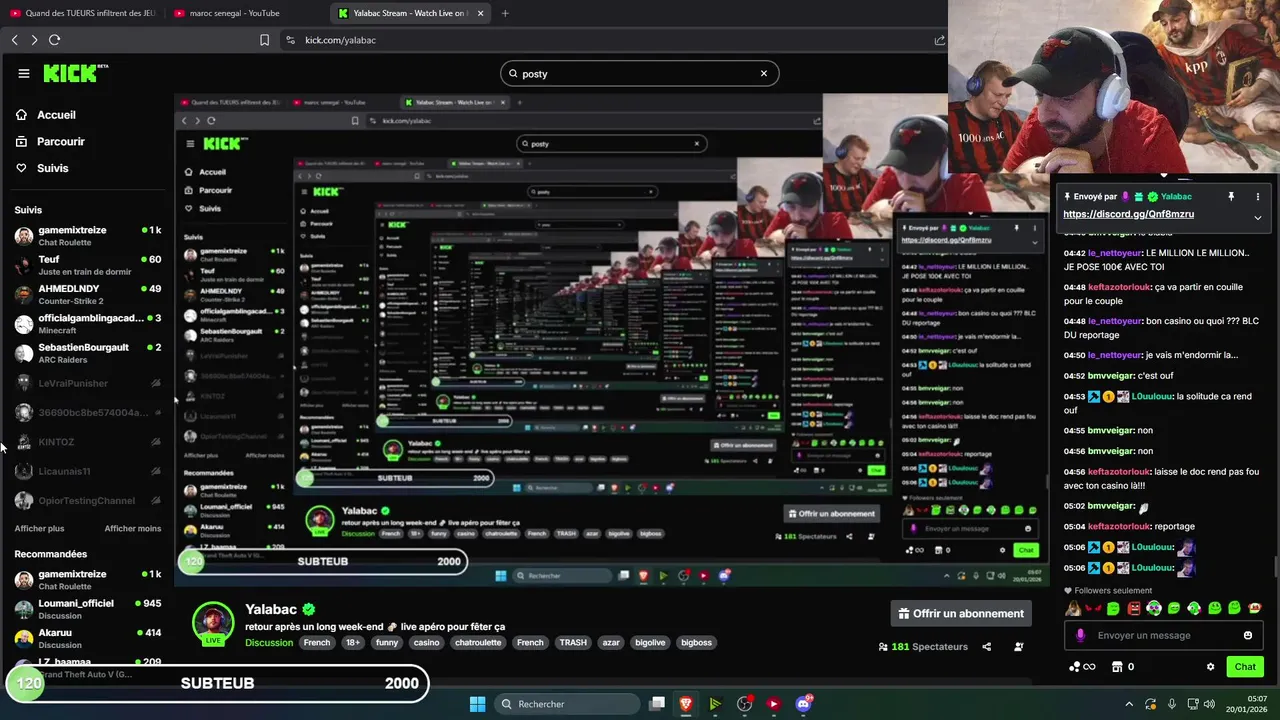Click the green Chat send button
Viewport: 1280px width, 720px height.
pyautogui.click(x=1245, y=666)
